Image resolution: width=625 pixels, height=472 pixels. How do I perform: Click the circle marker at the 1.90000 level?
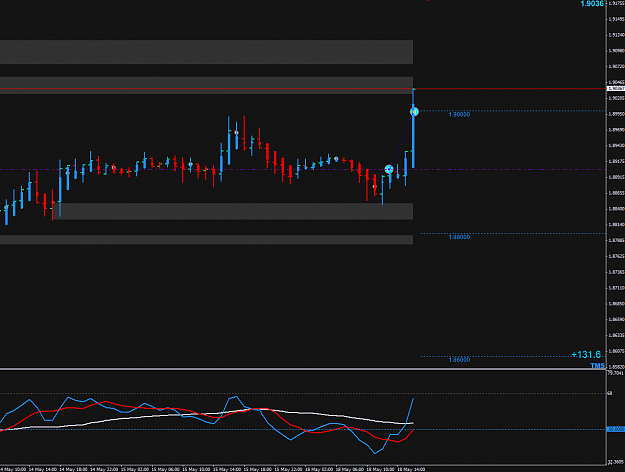tap(414, 112)
